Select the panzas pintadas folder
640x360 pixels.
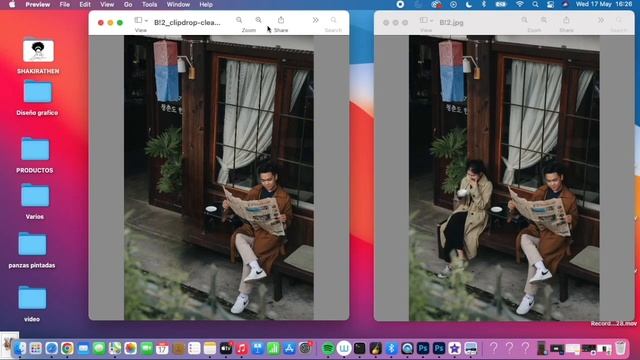[x=32, y=250]
